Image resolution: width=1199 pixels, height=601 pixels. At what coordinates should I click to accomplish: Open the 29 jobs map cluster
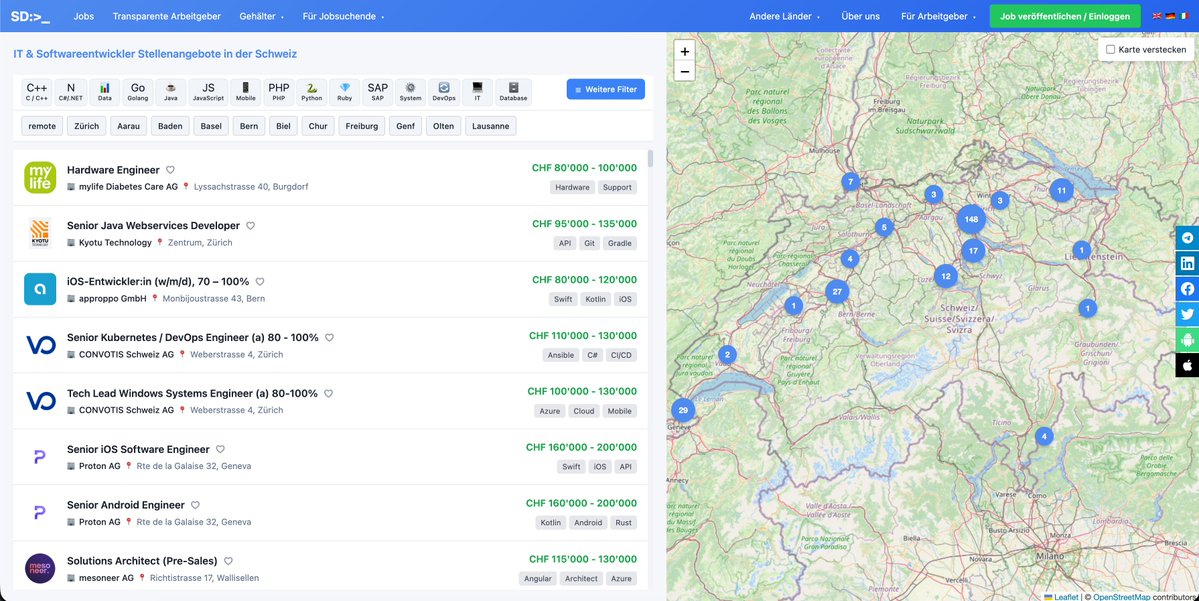click(683, 410)
